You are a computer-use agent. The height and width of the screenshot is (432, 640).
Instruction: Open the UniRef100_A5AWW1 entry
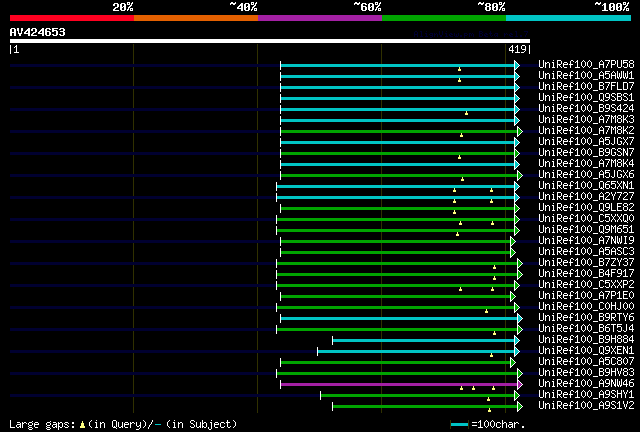tap(586, 76)
